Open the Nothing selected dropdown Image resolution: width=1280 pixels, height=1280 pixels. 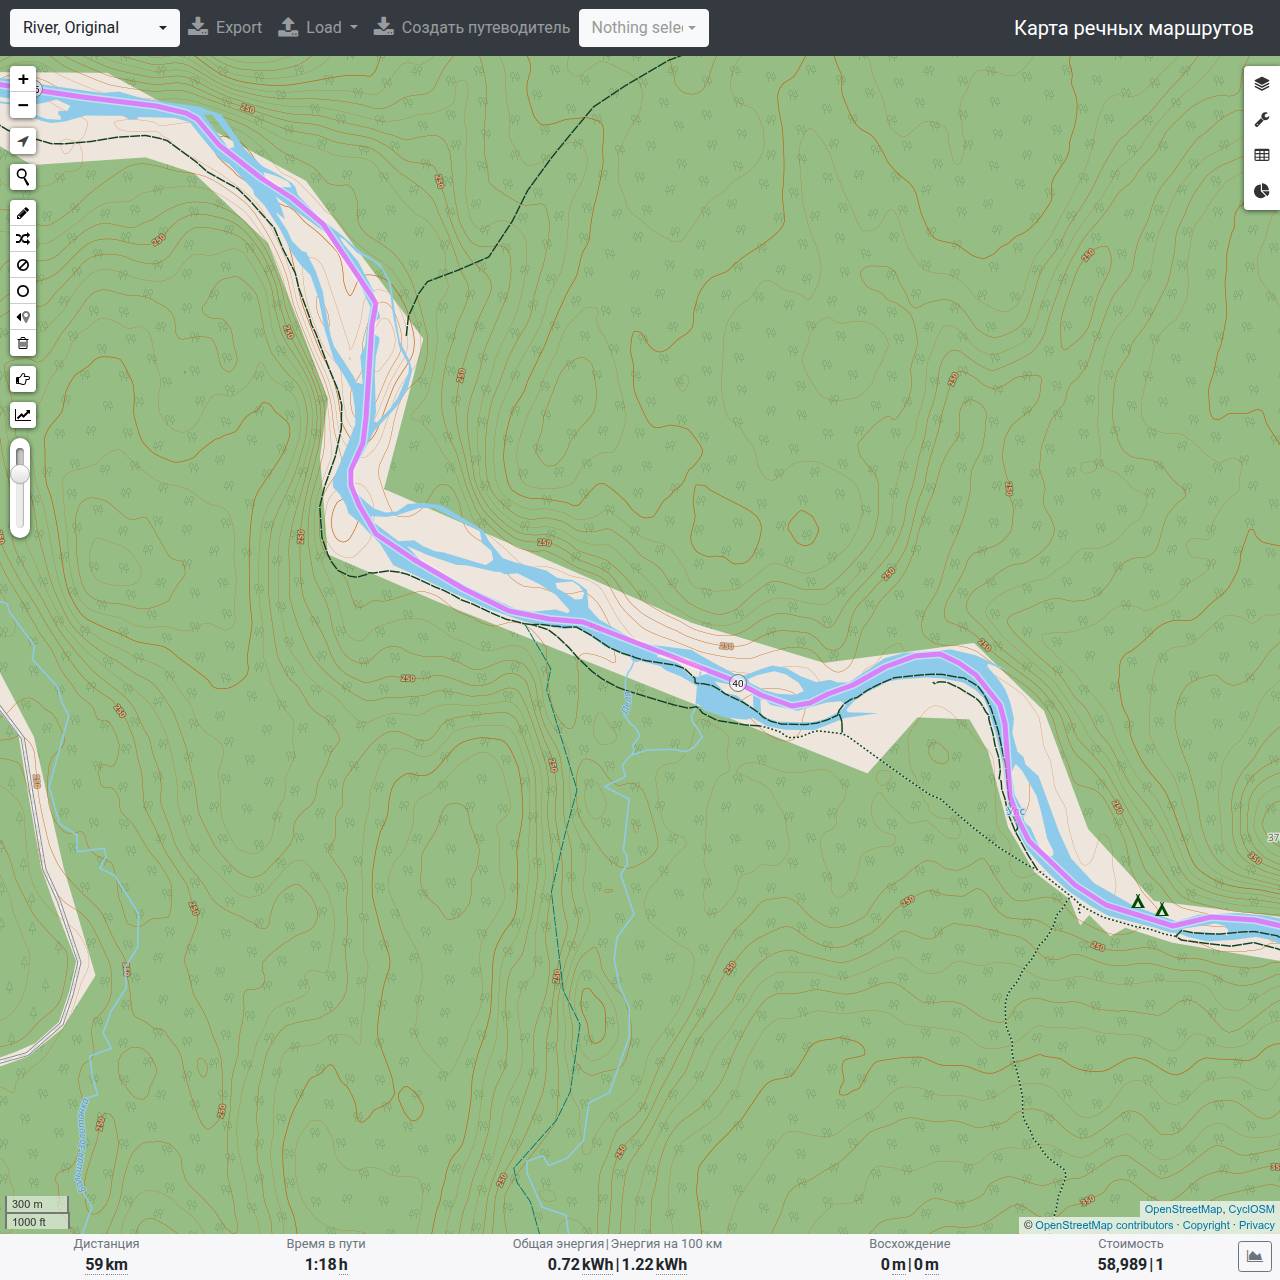[x=644, y=28]
